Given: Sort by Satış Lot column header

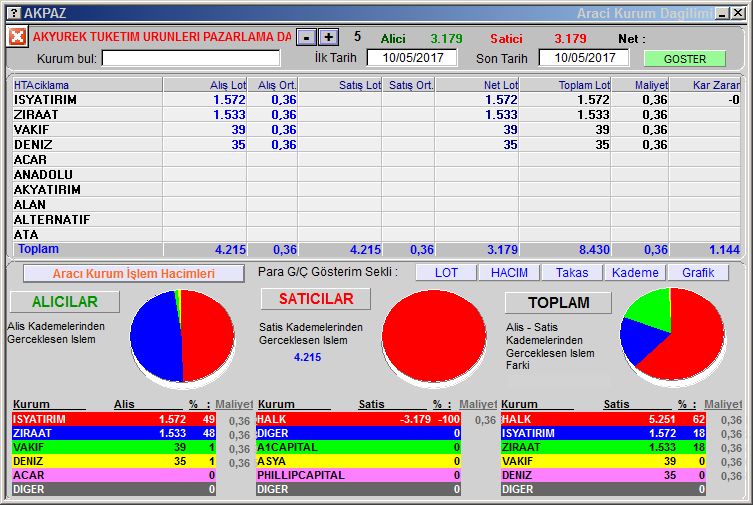Looking at the screenshot, I should click(x=340, y=85).
